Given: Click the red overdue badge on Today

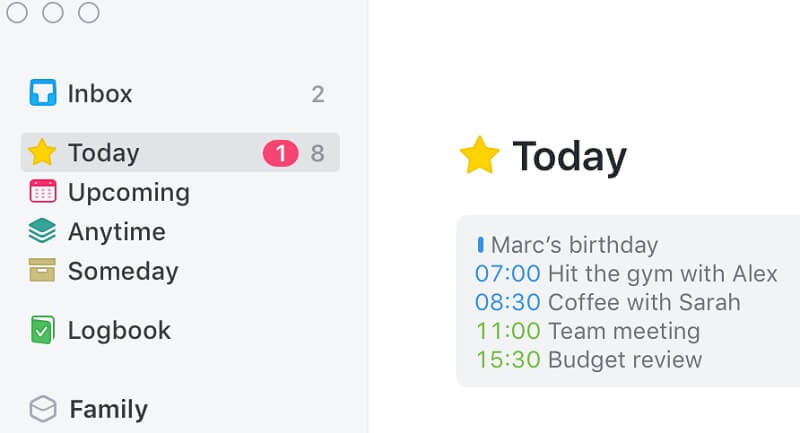Looking at the screenshot, I should [280, 153].
